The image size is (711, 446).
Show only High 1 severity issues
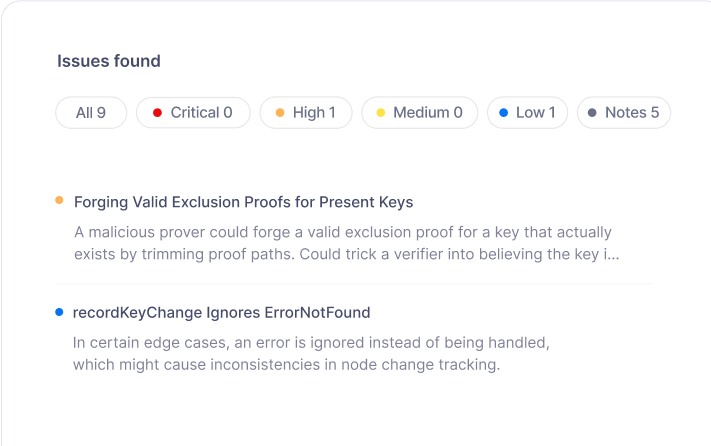[306, 112]
